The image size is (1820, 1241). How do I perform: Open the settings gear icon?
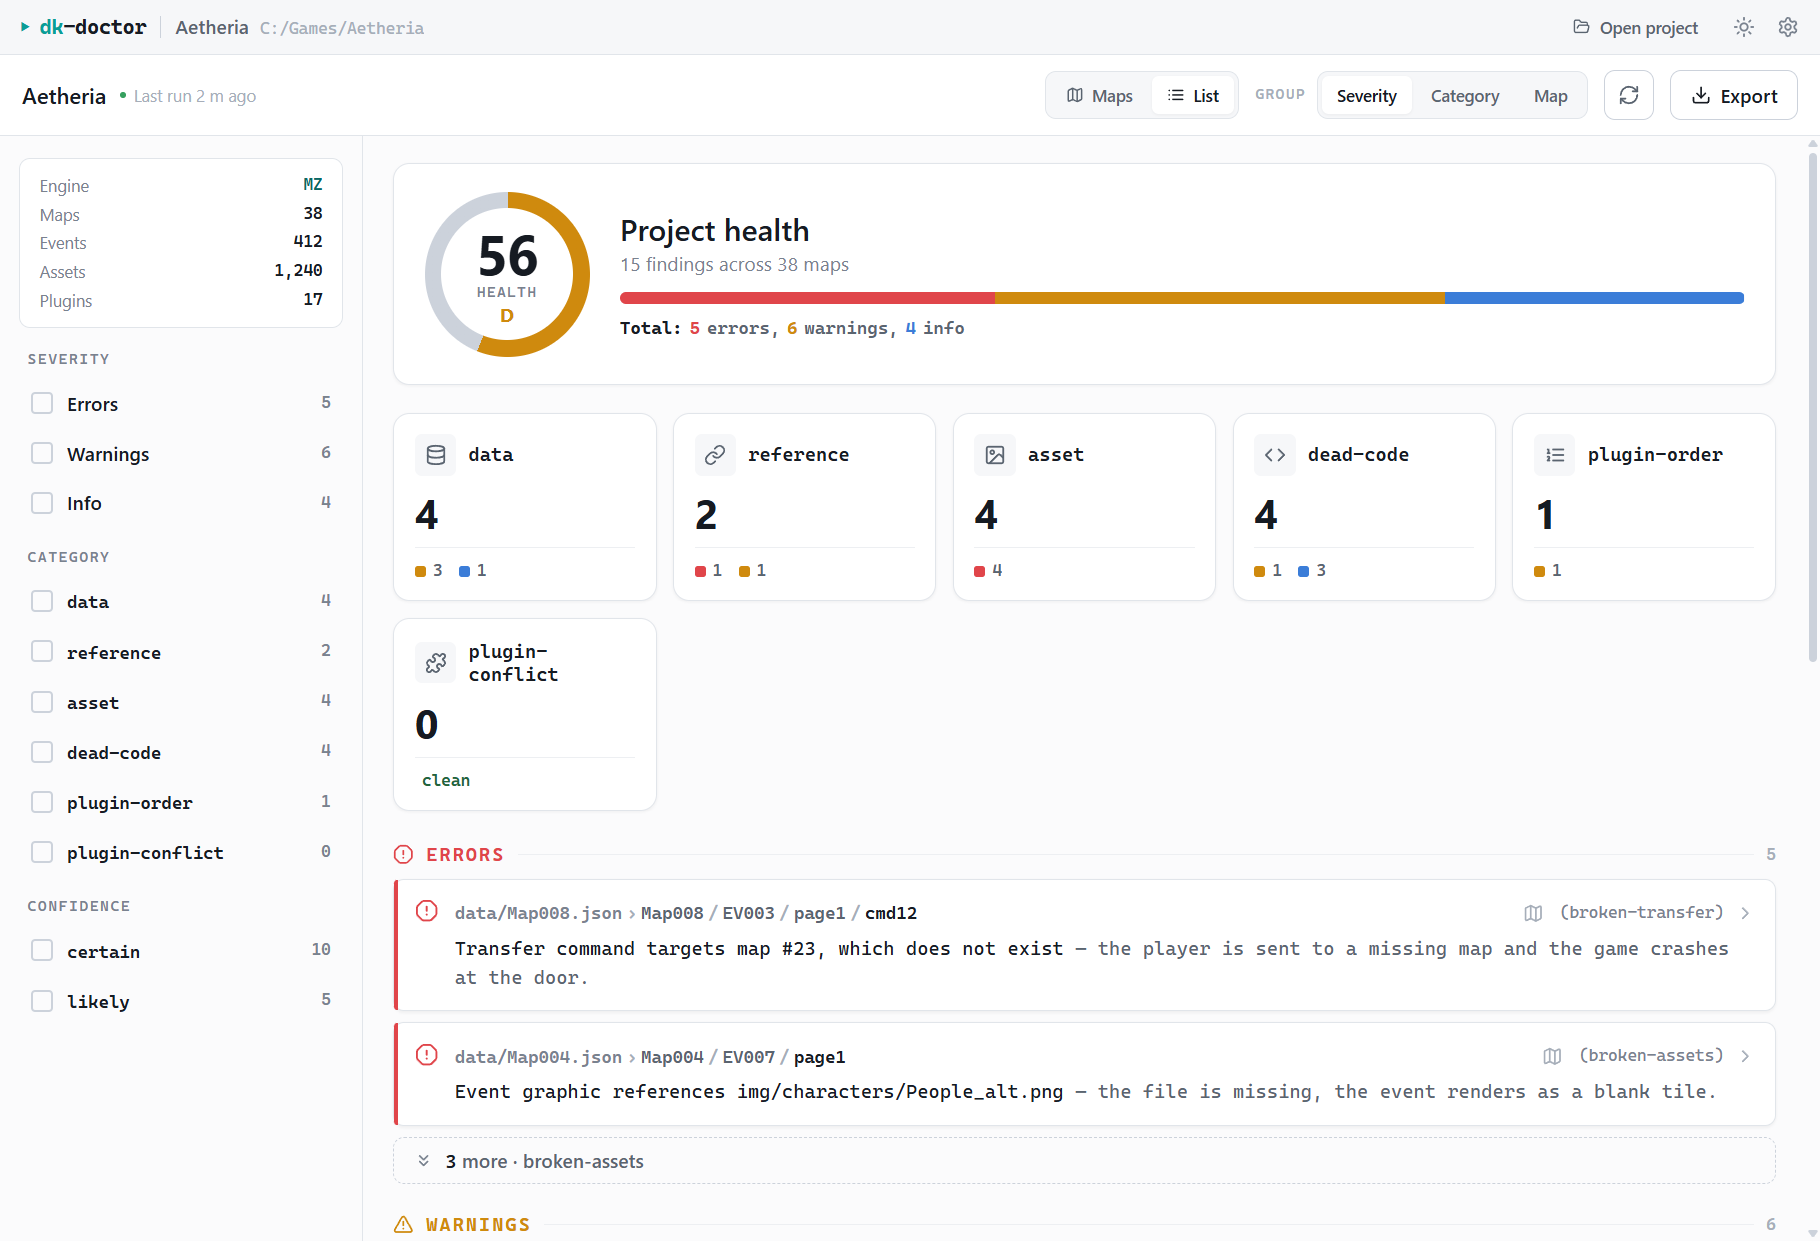[1788, 28]
